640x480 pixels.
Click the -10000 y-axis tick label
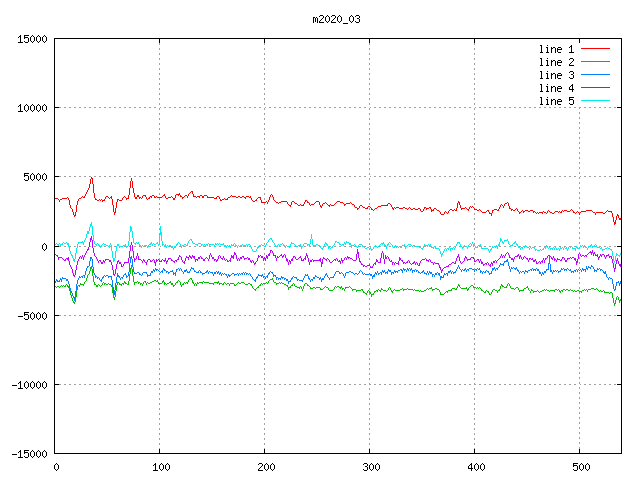click(x=29, y=385)
